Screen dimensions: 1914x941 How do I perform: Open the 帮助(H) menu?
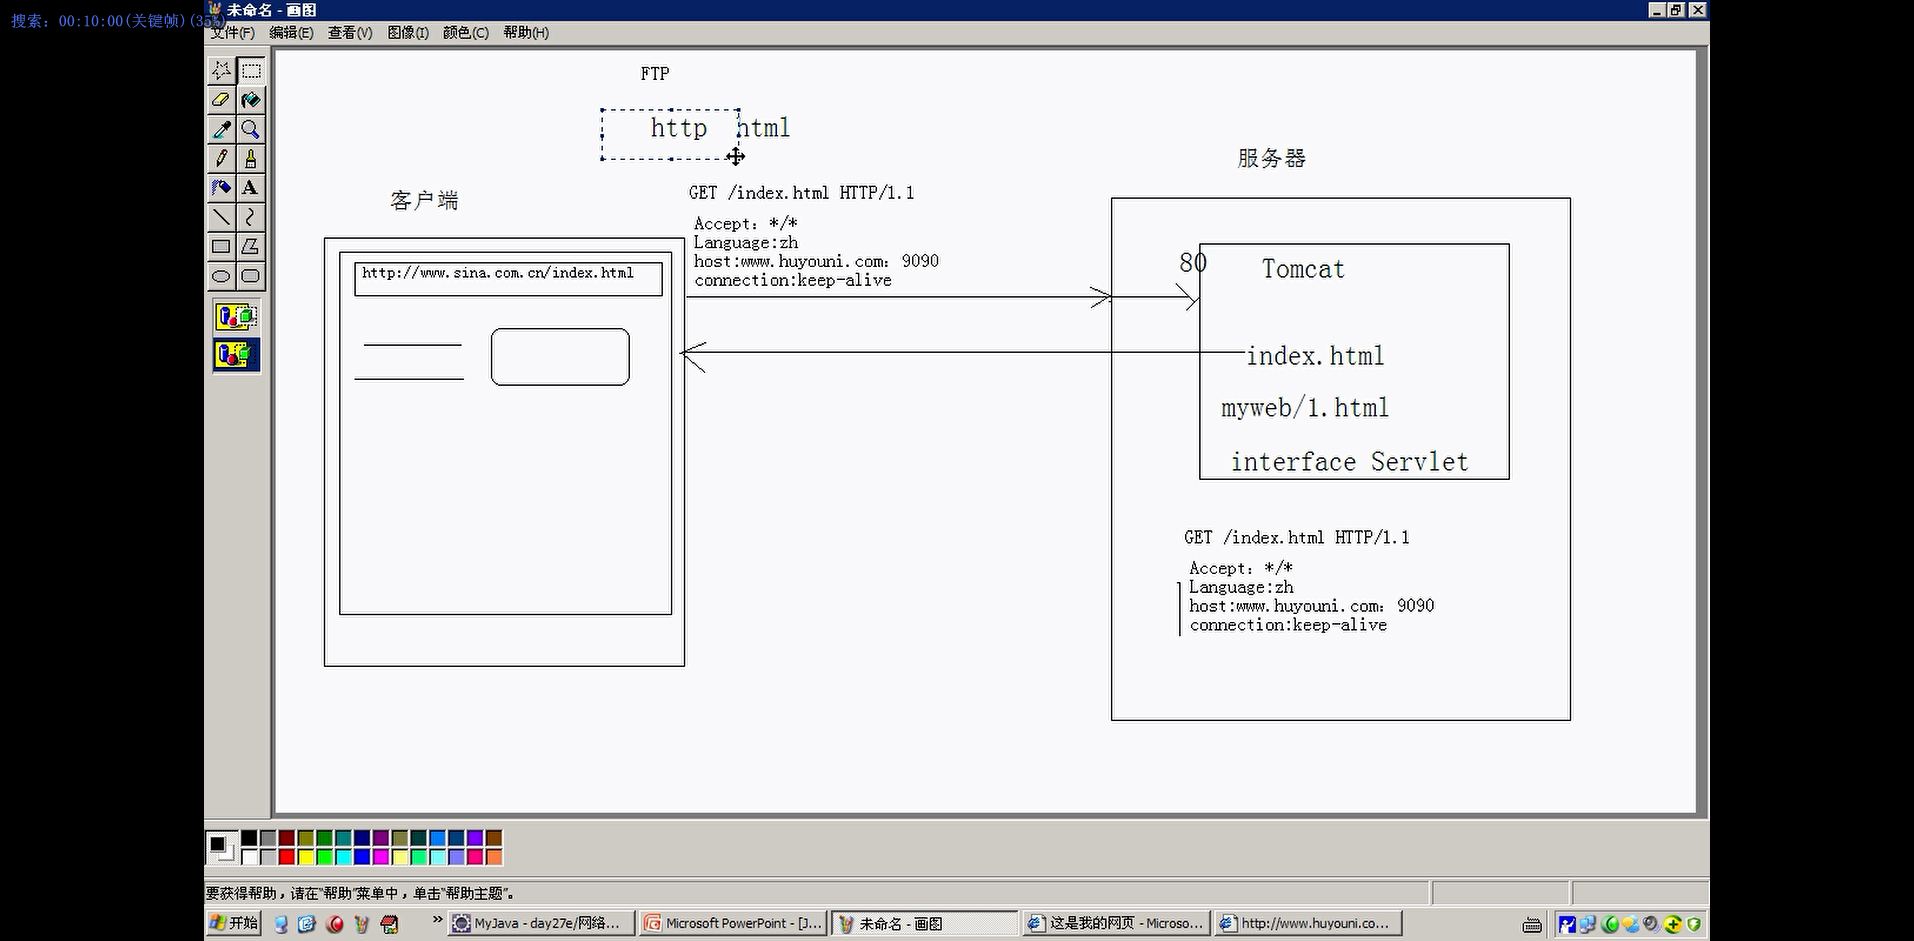click(526, 33)
